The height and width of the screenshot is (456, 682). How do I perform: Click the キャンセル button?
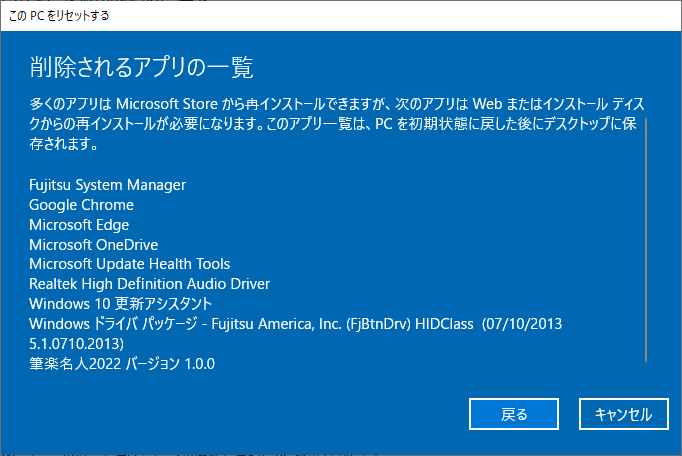pos(623,414)
